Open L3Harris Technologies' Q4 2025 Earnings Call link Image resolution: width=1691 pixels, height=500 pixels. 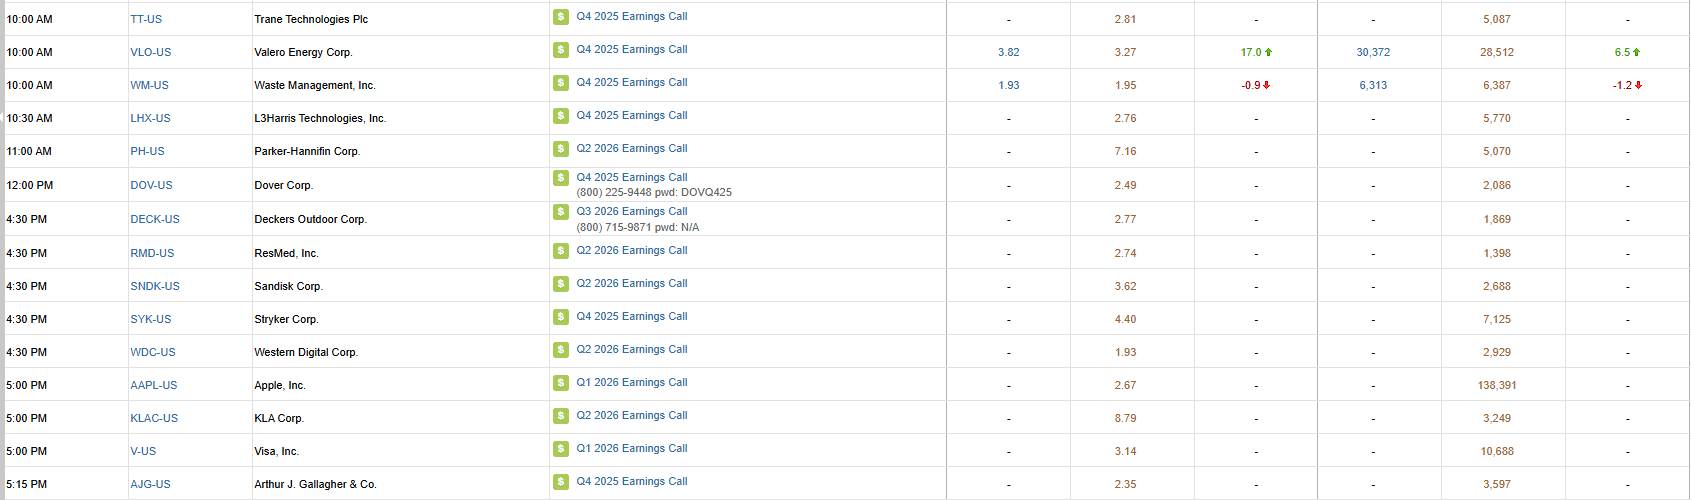tap(631, 115)
